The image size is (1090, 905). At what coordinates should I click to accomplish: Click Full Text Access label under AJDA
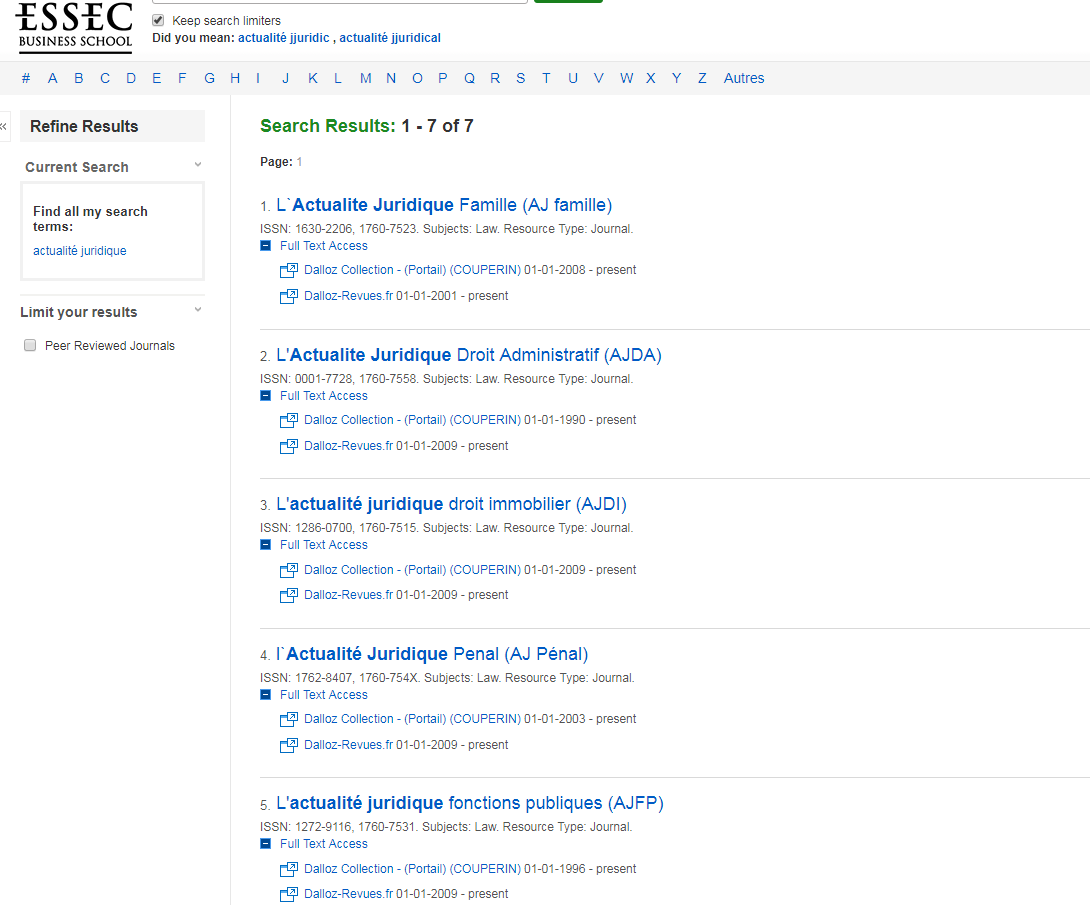coord(324,396)
